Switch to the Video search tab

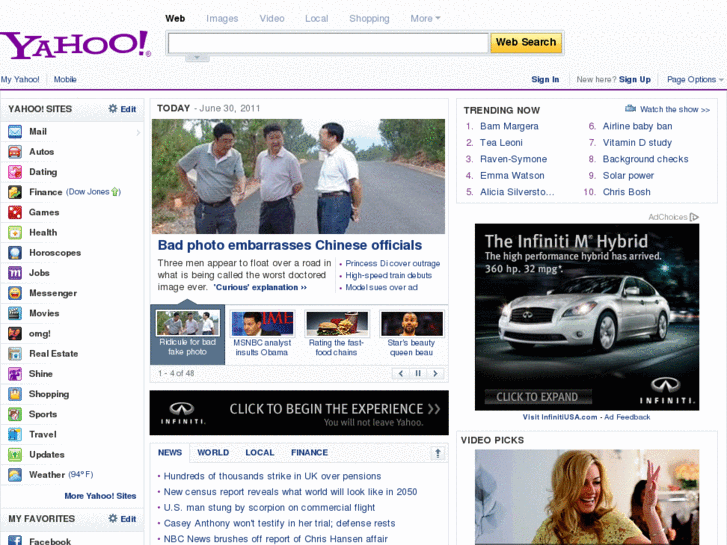coord(272,19)
